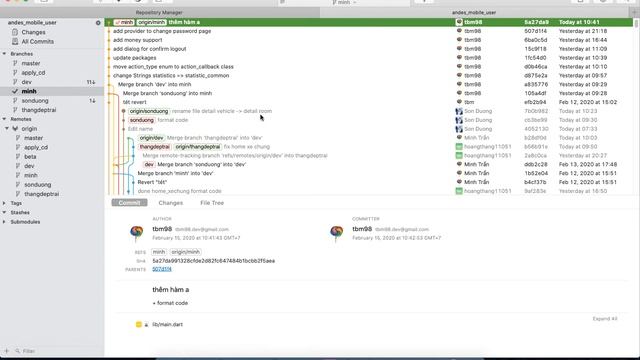
Task: Click the add plus icon at sidebar bottom
Action: (7, 351)
